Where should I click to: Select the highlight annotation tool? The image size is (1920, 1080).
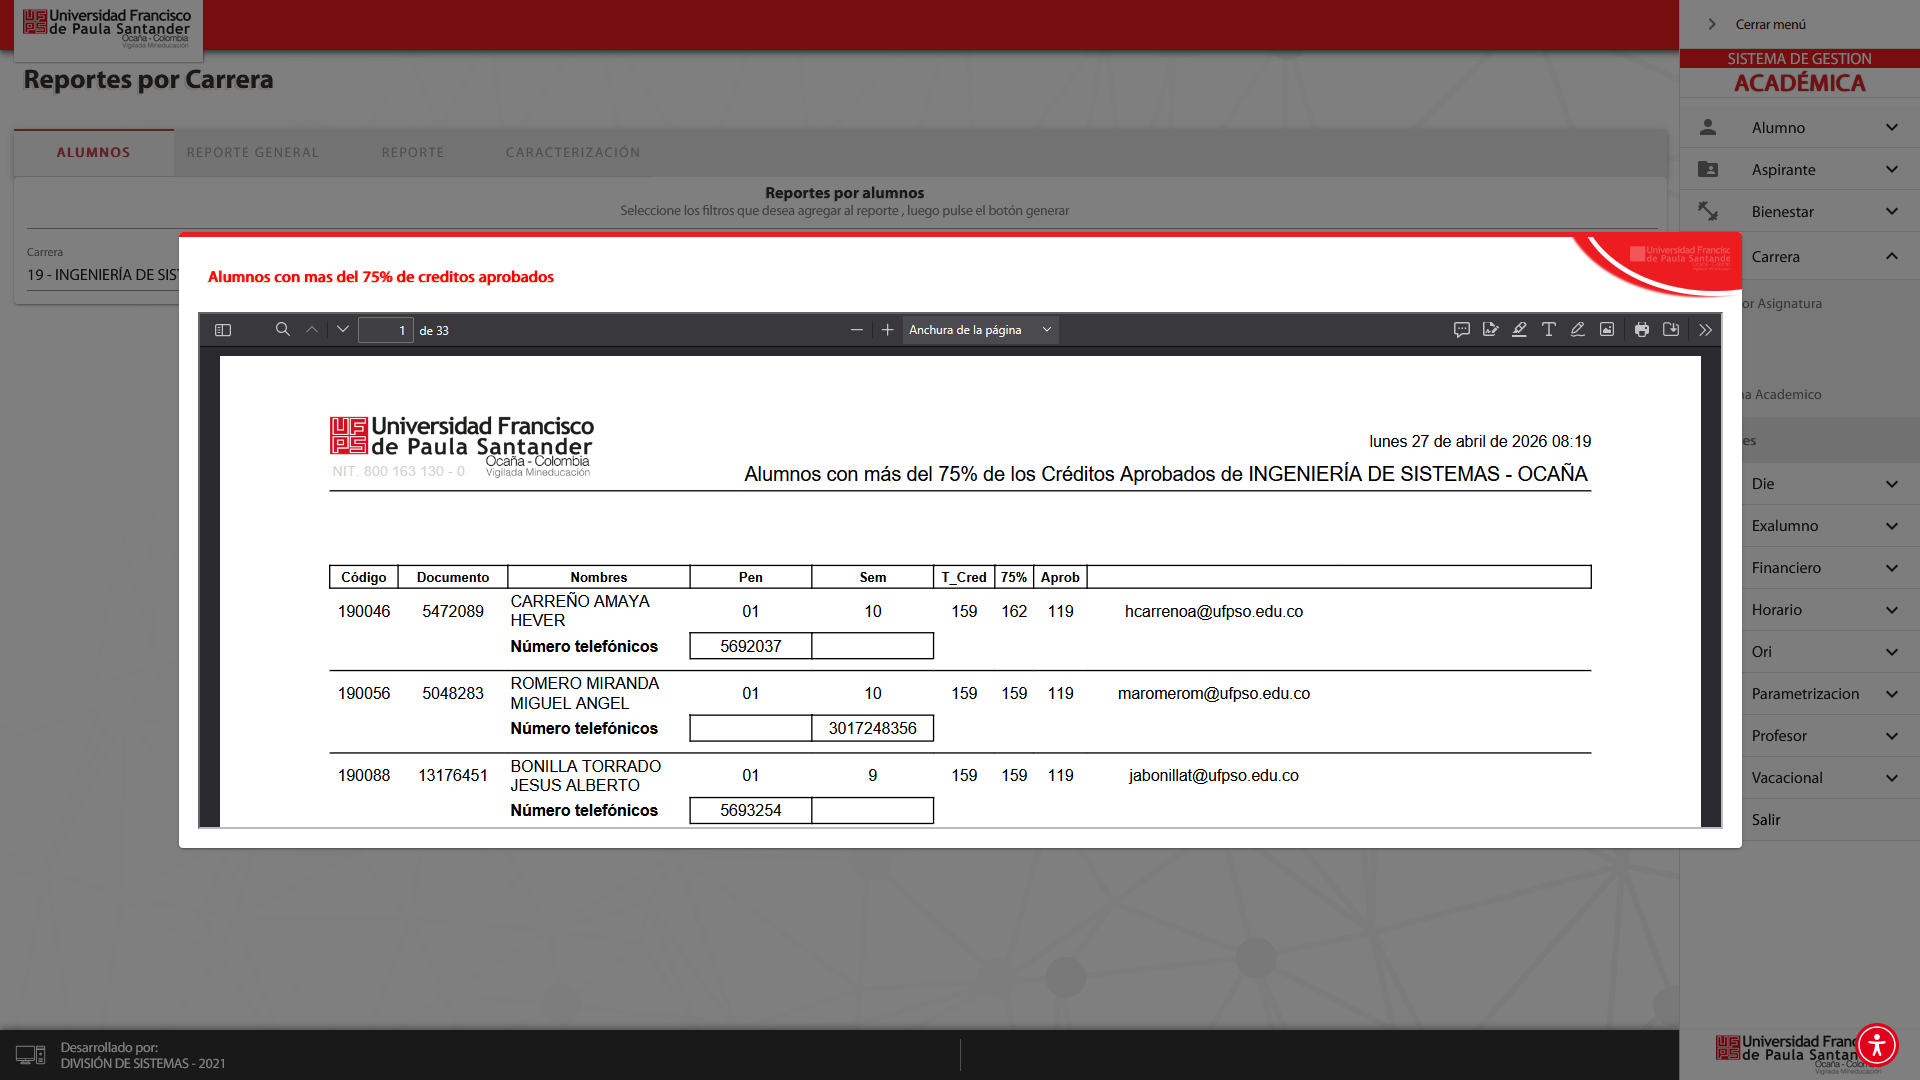coord(1519,329)
